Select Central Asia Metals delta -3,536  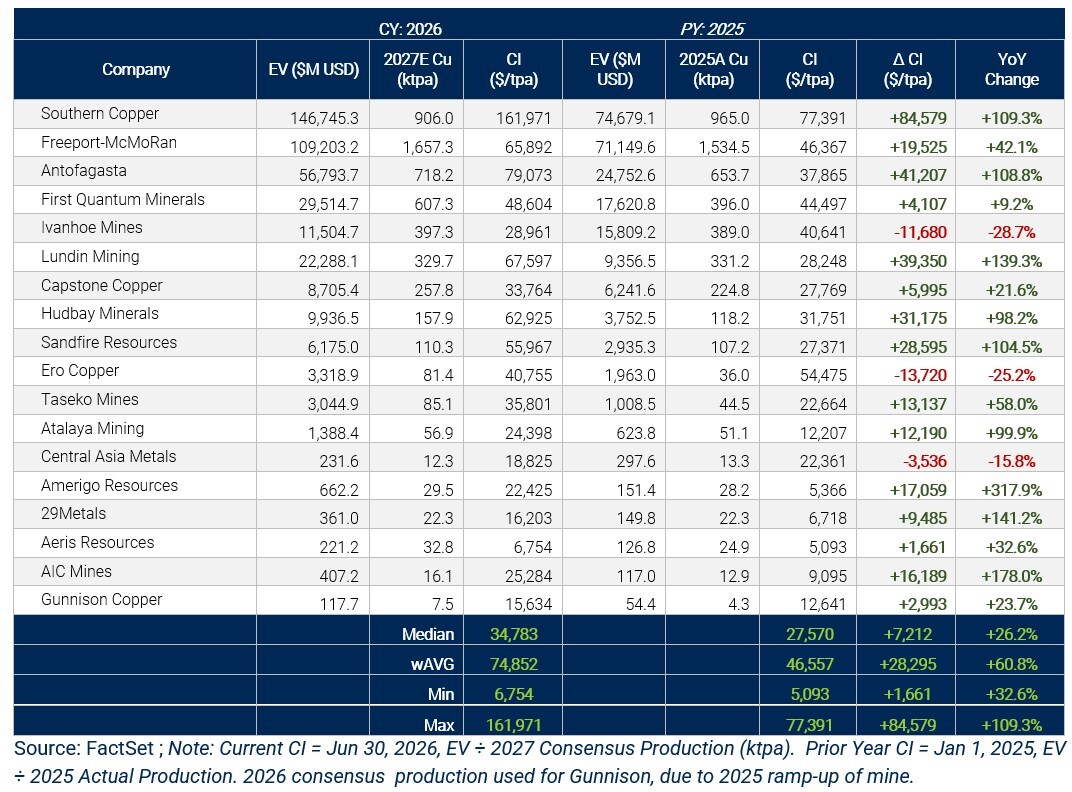925,461
